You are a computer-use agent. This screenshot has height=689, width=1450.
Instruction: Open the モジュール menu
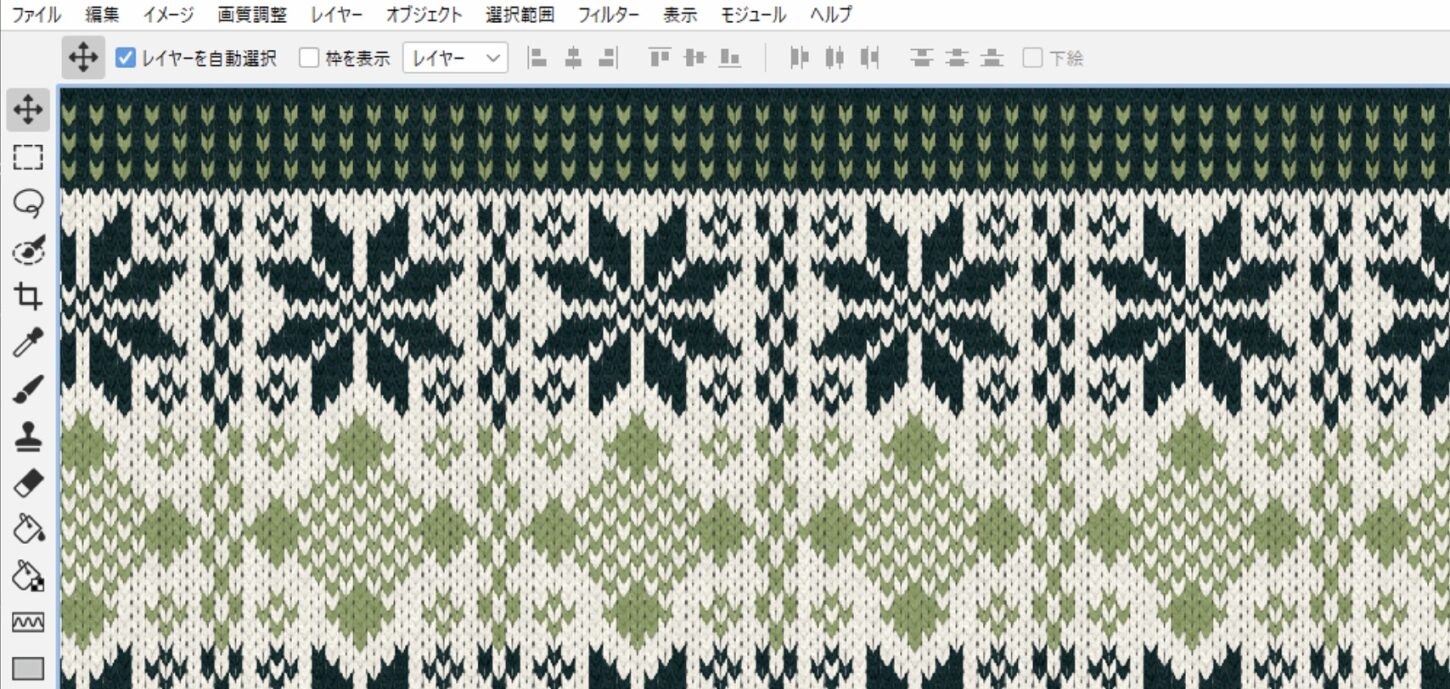coord(753,15)
